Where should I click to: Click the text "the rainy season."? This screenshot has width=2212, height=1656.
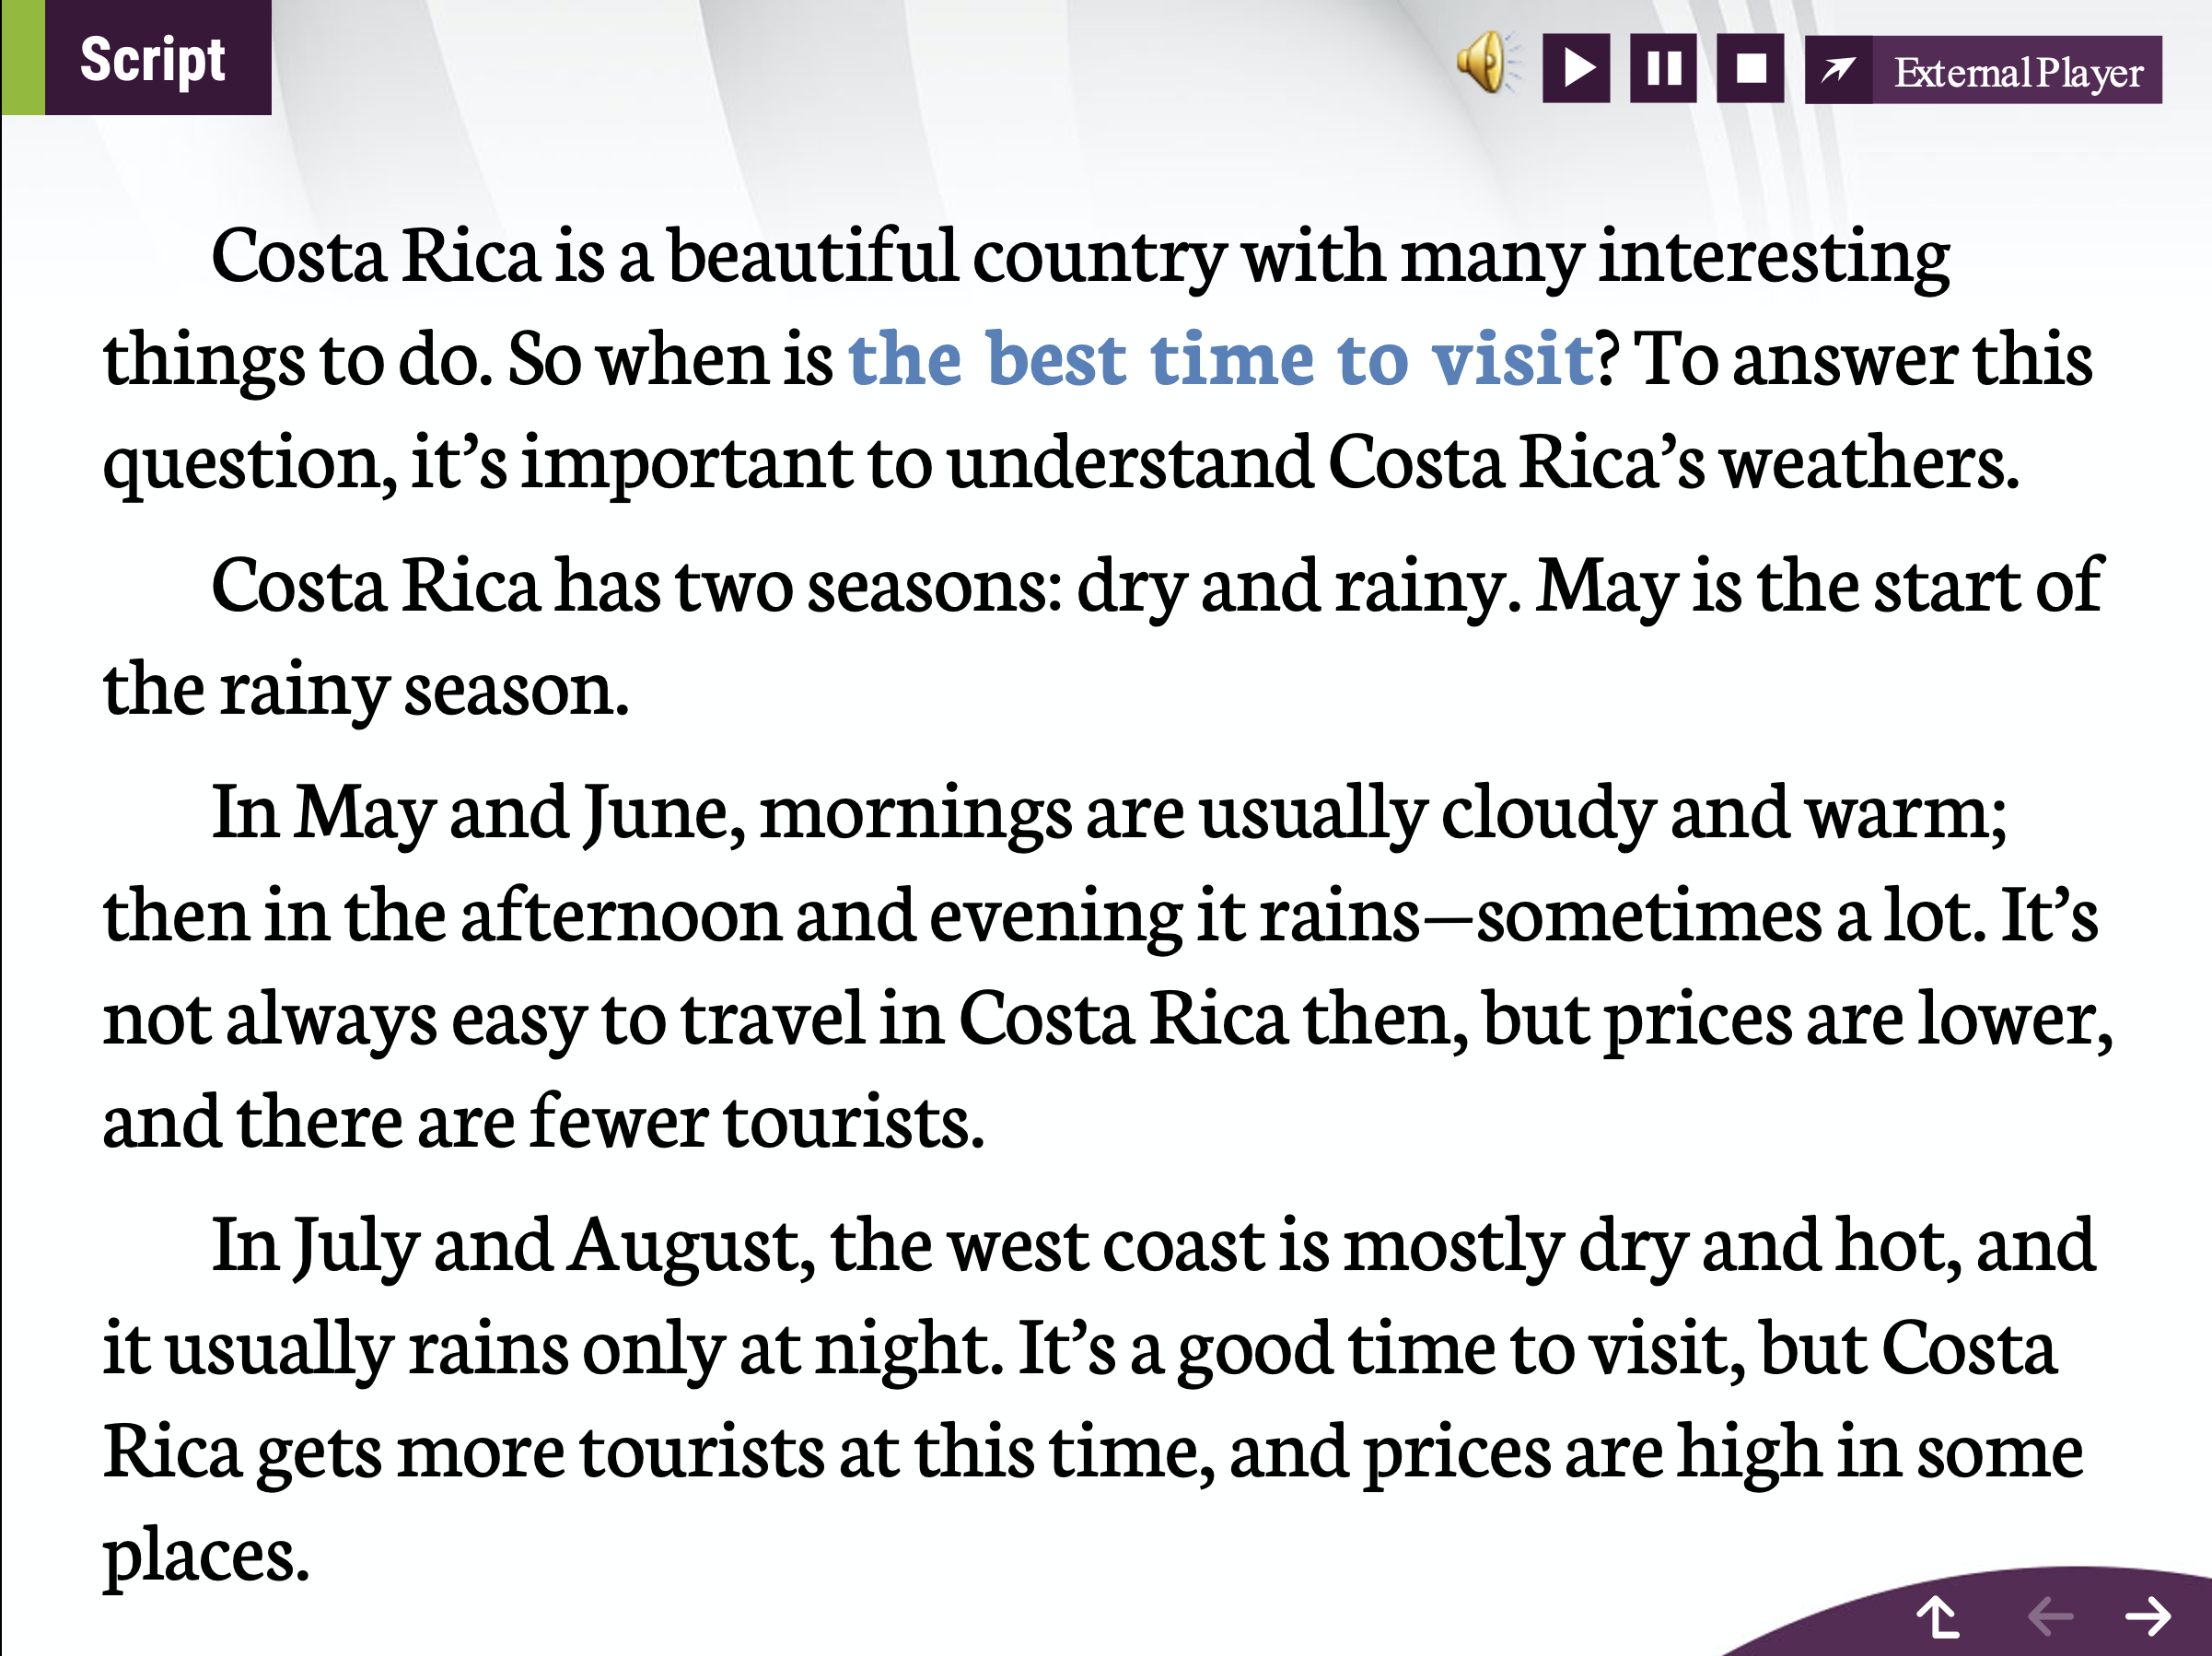pyautogui.click(x=366, y=690)
